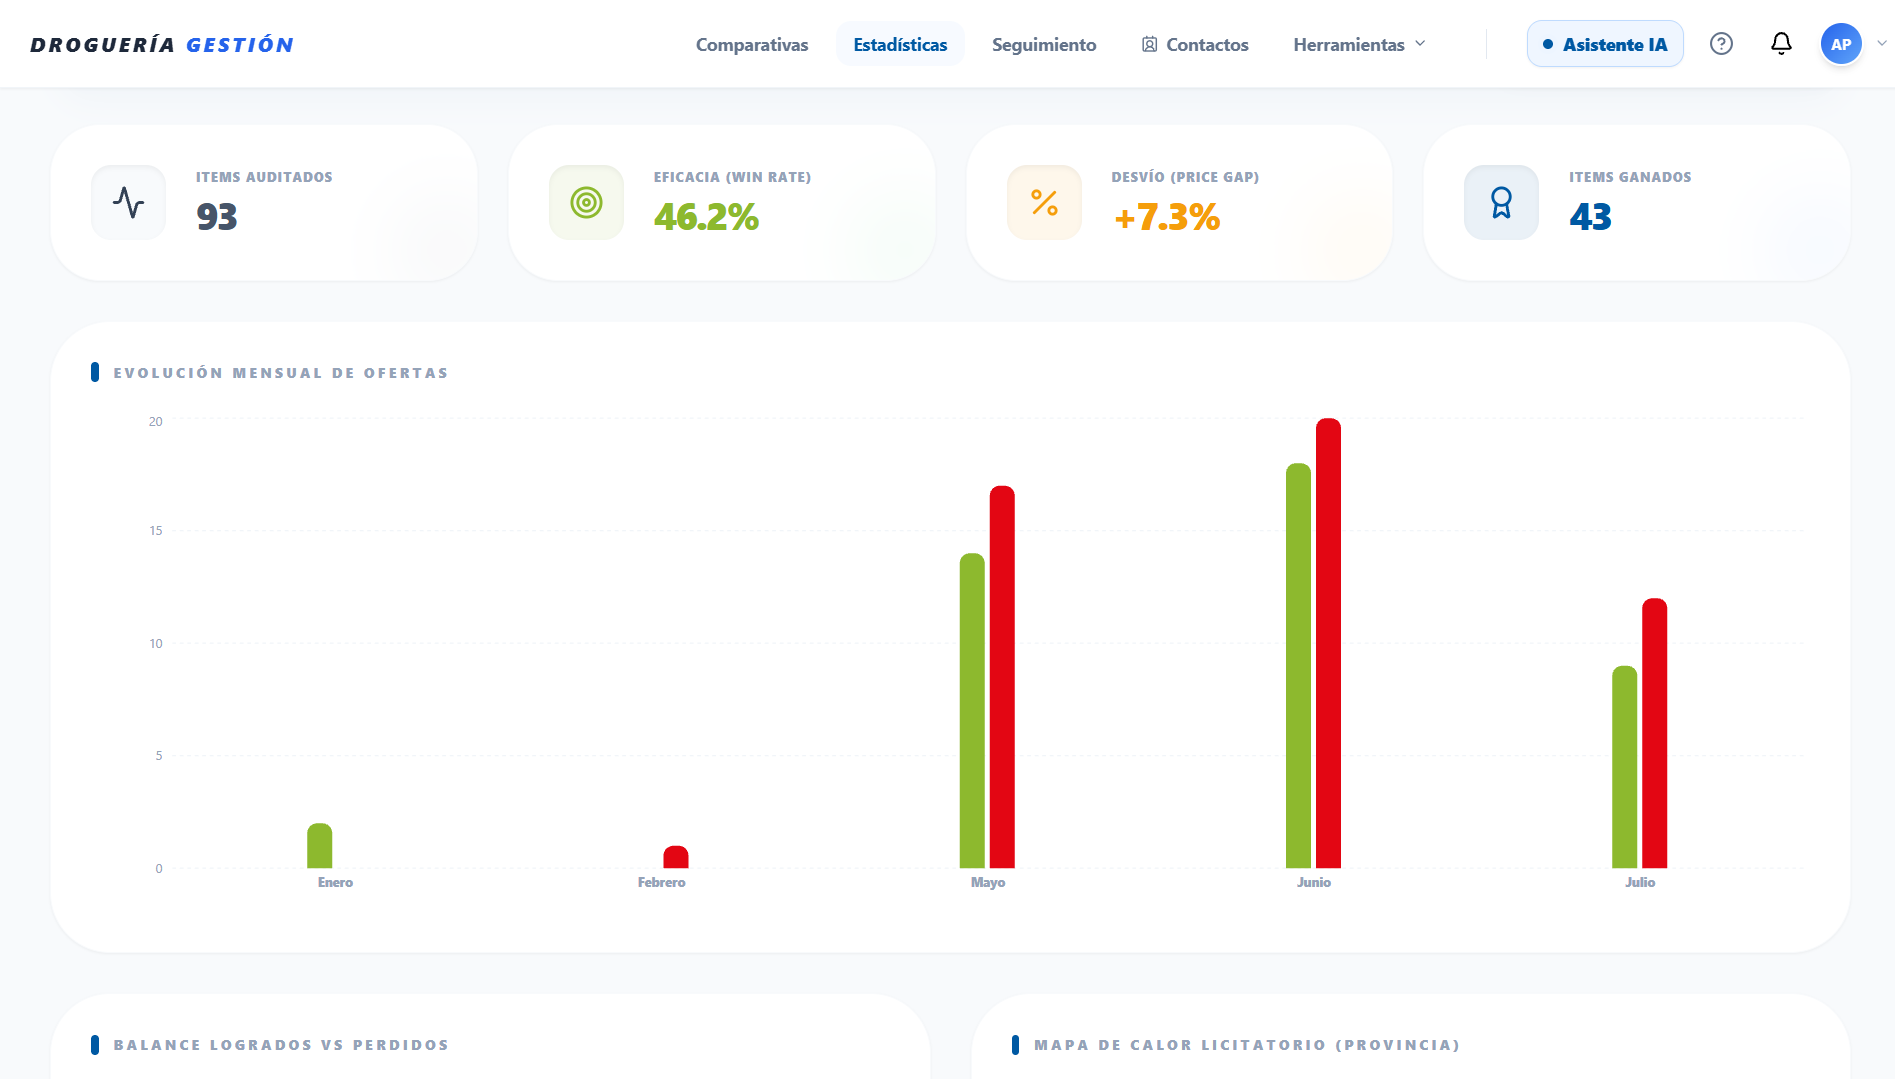Click the green bar for Mayo
Screen dimensions: 1895x1079
coord(972,710)
